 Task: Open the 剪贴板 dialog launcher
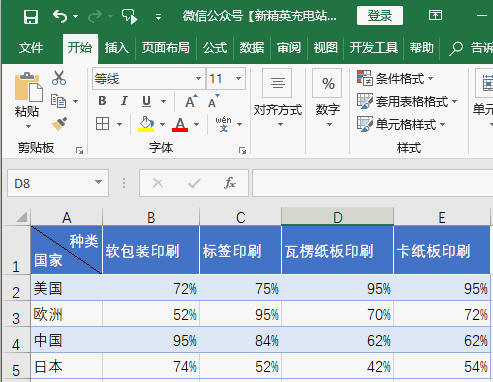pyautogui.click(x=79, y=151)
